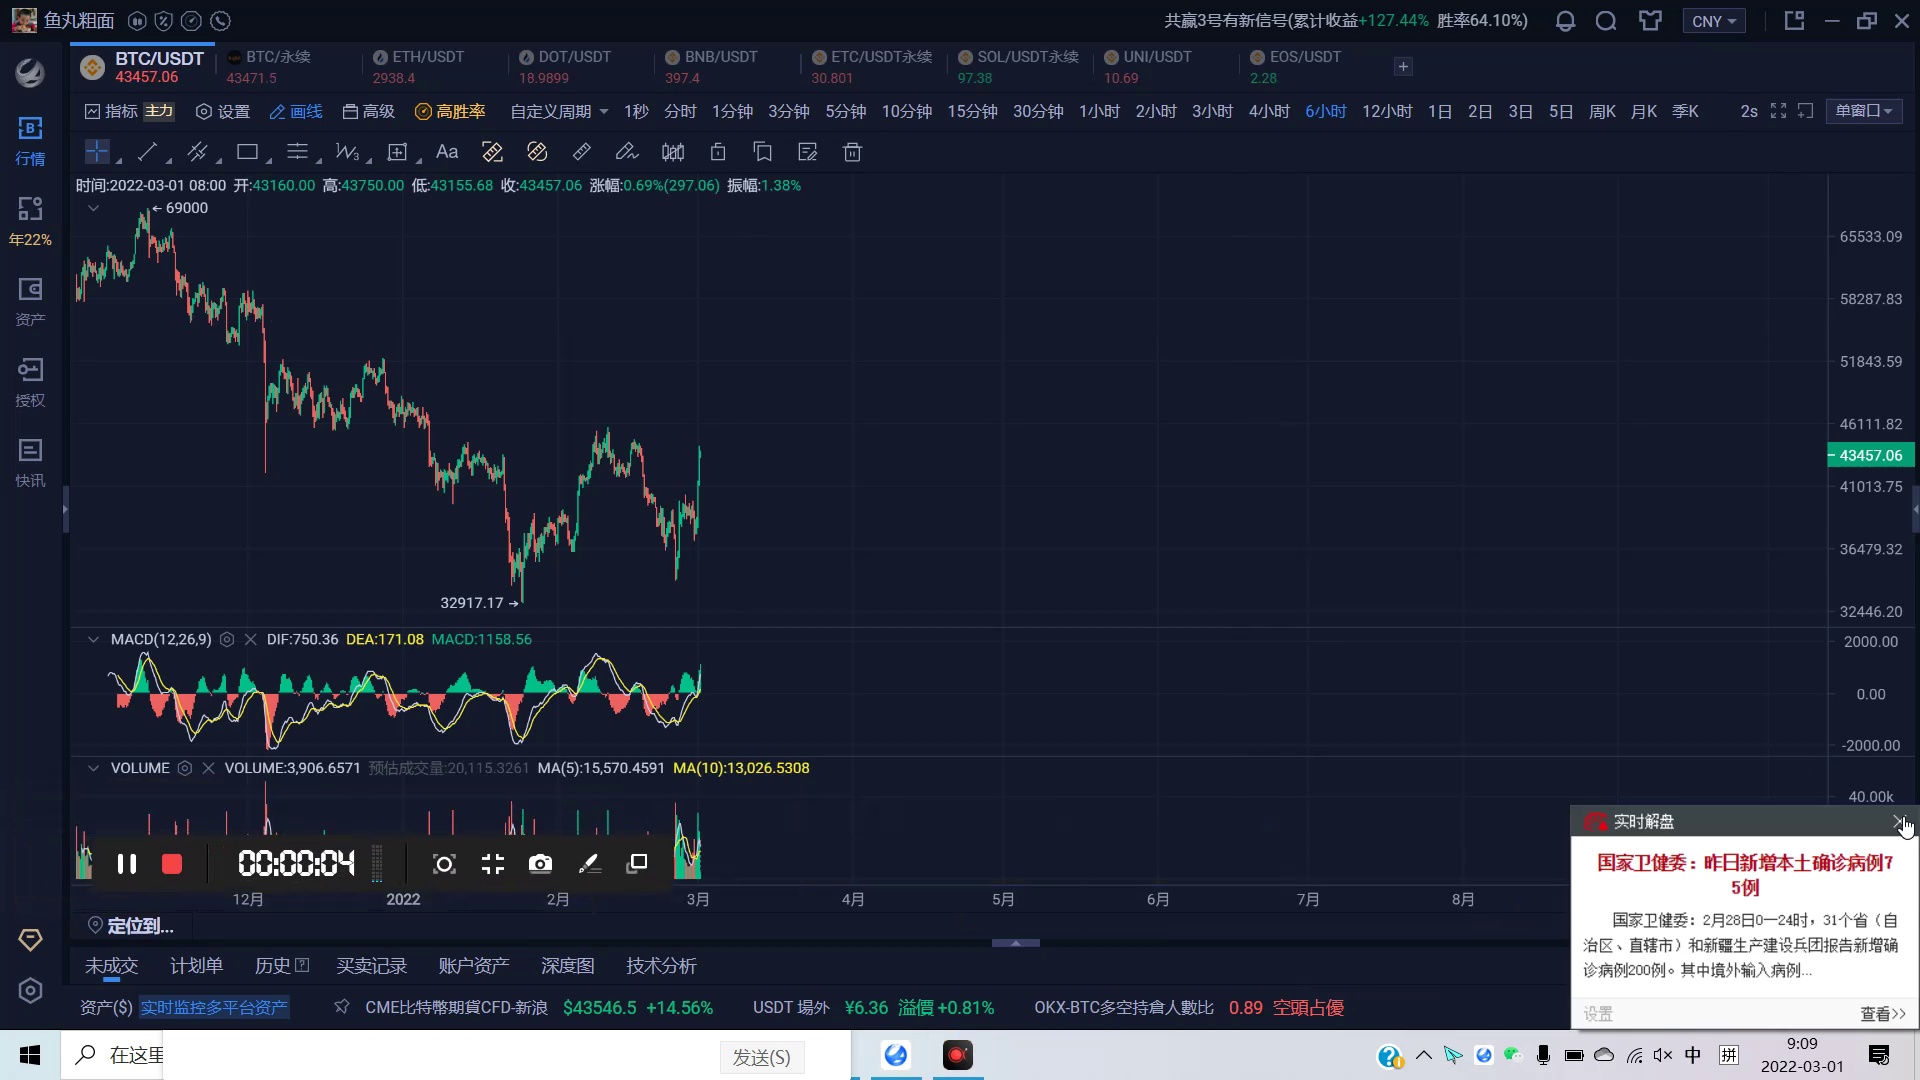1920x1080 pixels.
Task: Open the notification bell icon
Action: tap(1565, 21)
